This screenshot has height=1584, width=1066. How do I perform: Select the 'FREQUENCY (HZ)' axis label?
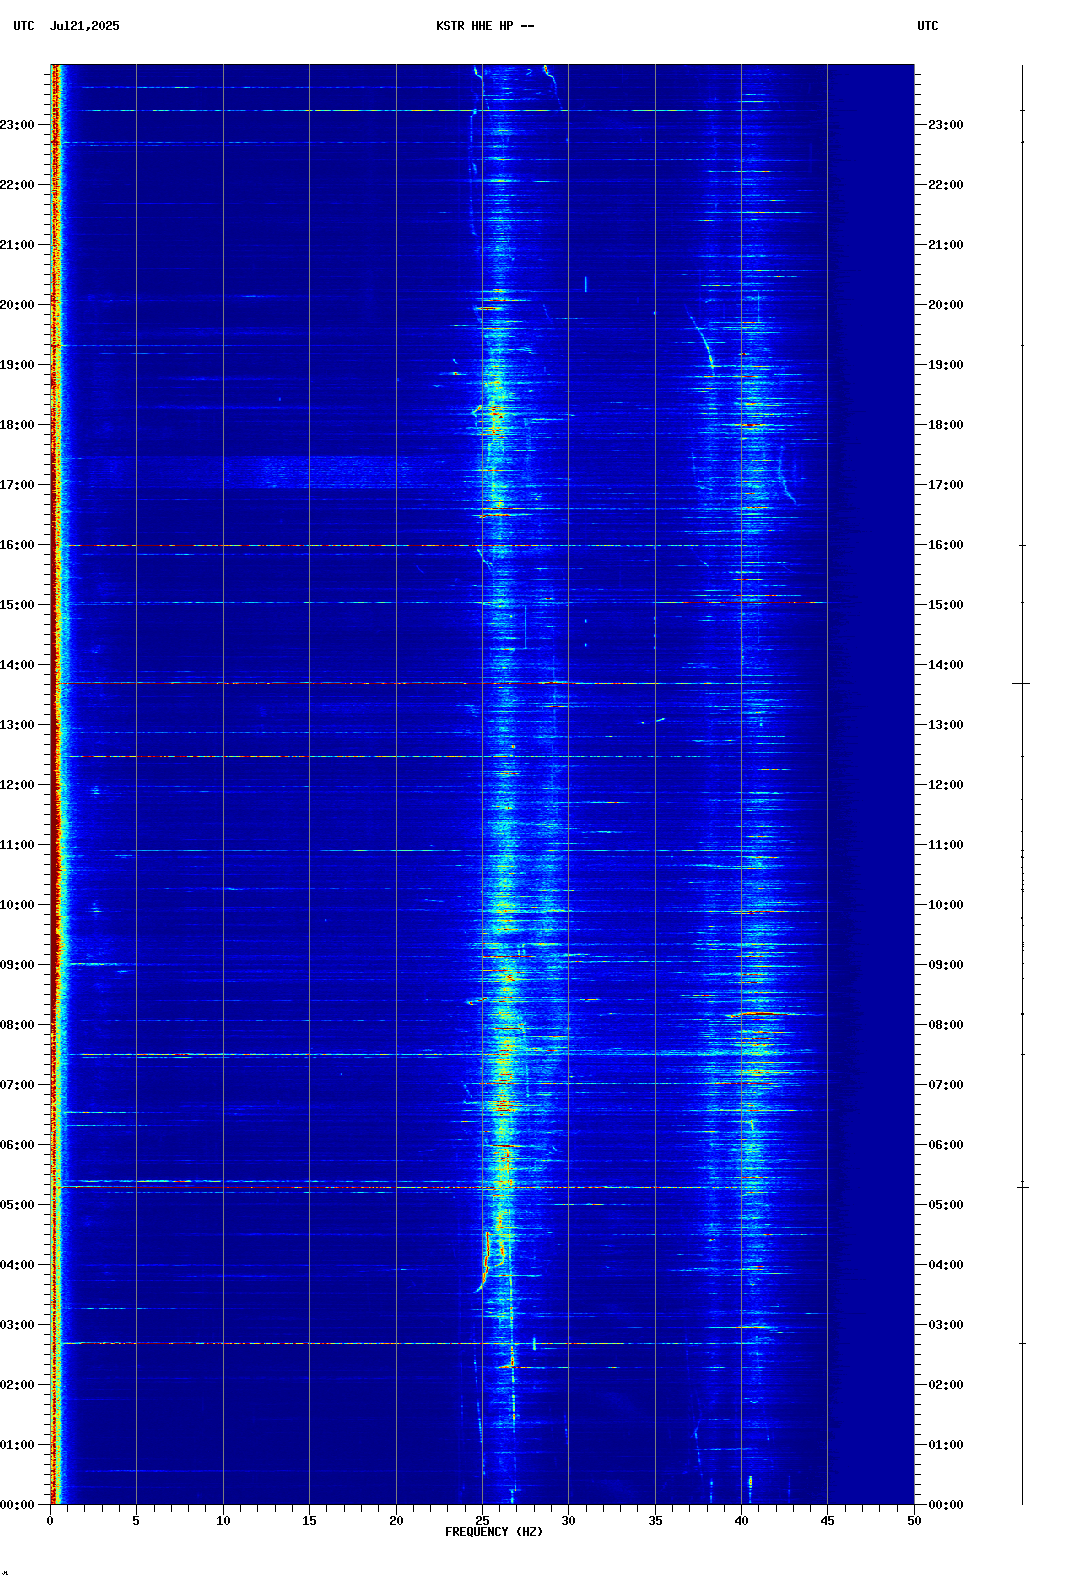click(494, 1532)
